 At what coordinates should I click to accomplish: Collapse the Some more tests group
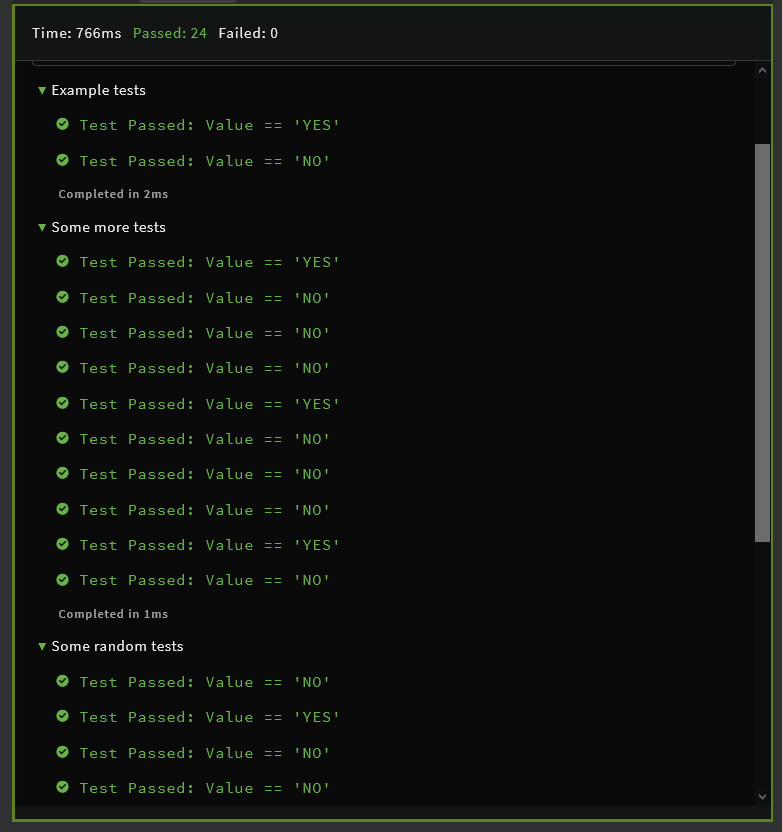(x=42, y=228)
